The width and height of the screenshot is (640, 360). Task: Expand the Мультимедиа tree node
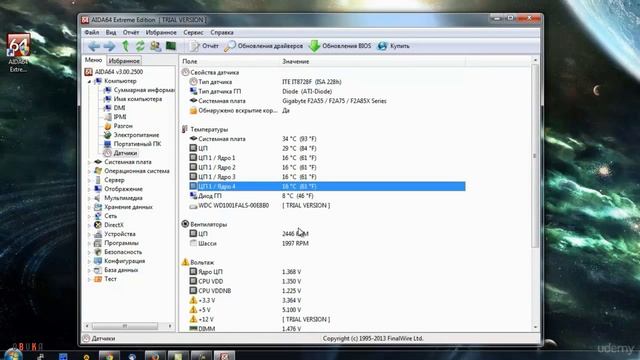point(89,198)
